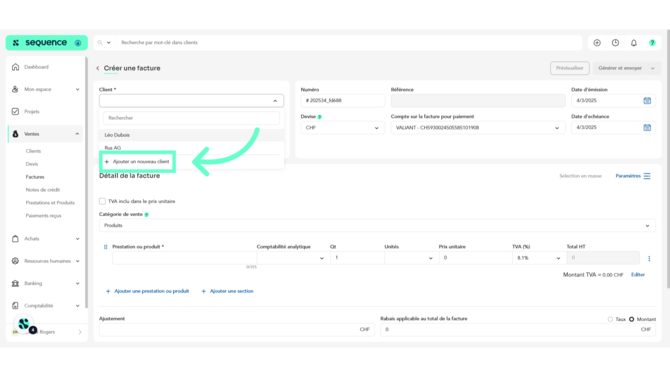
Task: Open Prestations et Produits in sidebar
Action: click(x=50, y=203)
